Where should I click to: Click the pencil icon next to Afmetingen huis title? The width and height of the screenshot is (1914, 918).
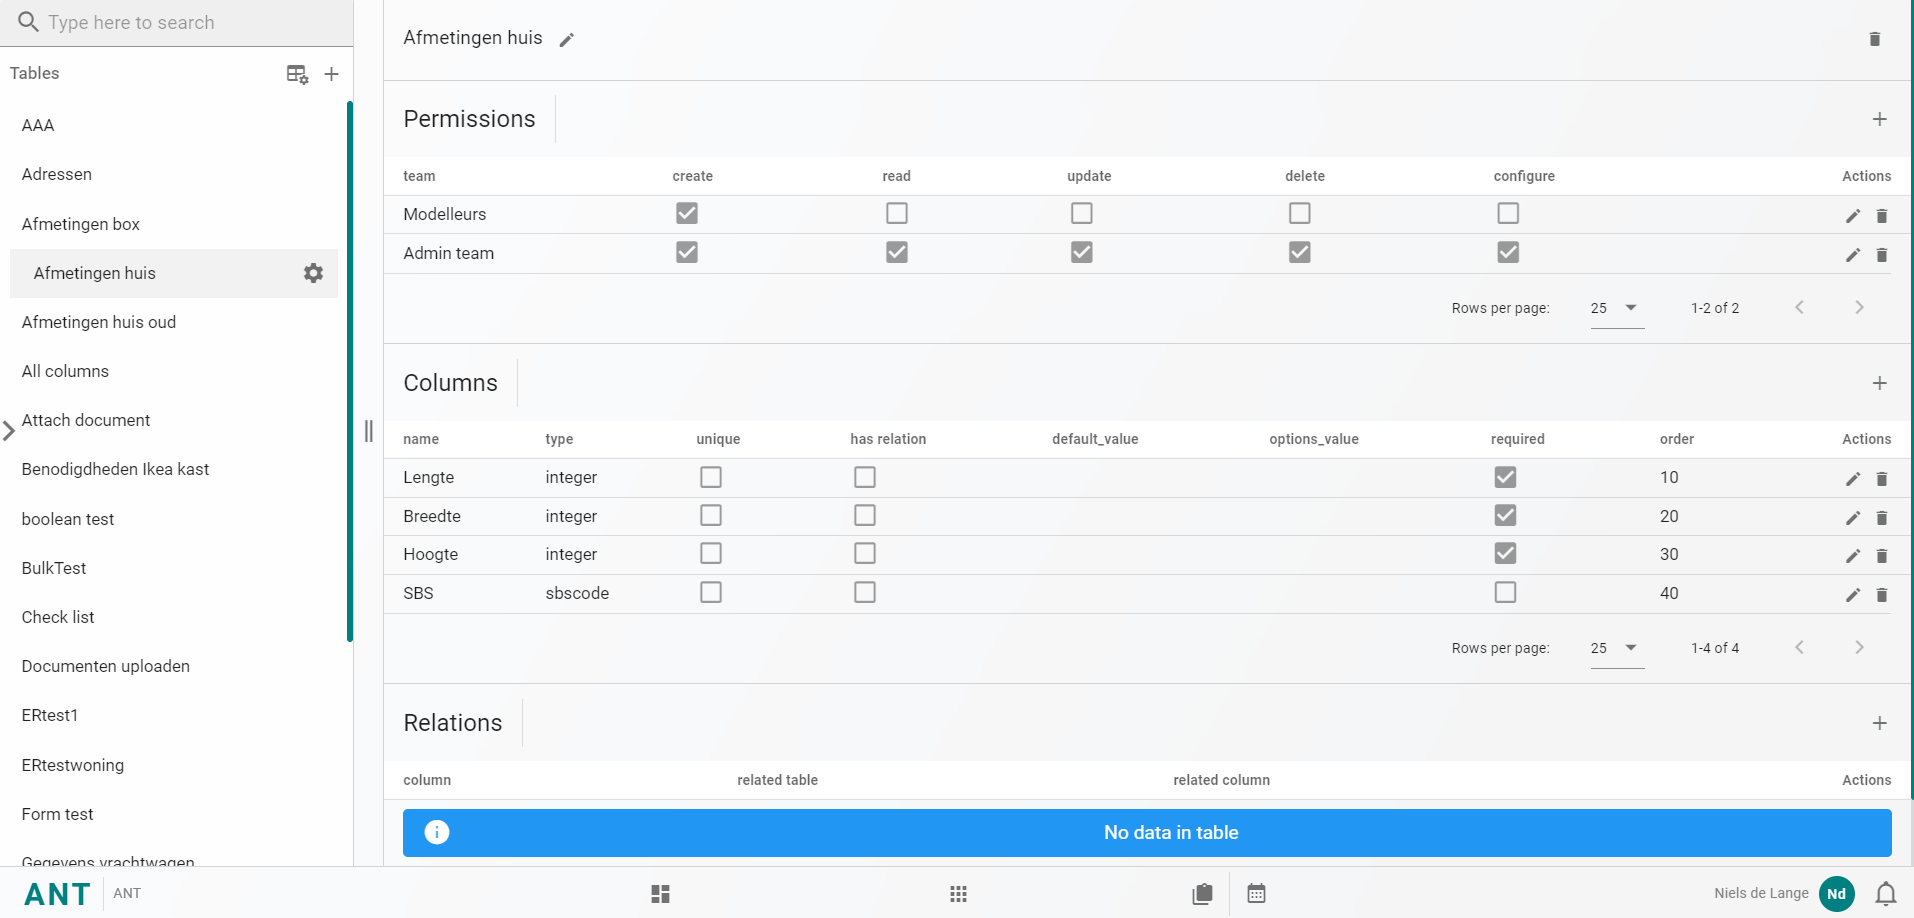pos(566,40)
